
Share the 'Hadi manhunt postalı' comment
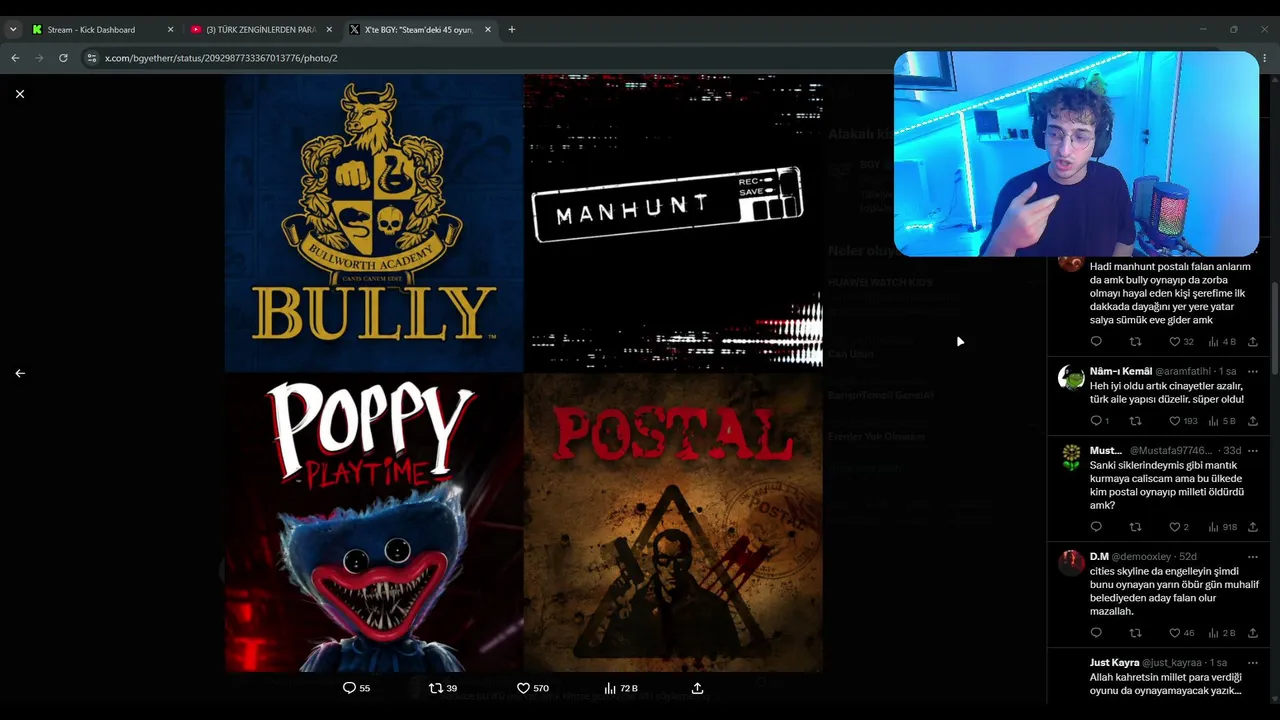click(1252, 342)
